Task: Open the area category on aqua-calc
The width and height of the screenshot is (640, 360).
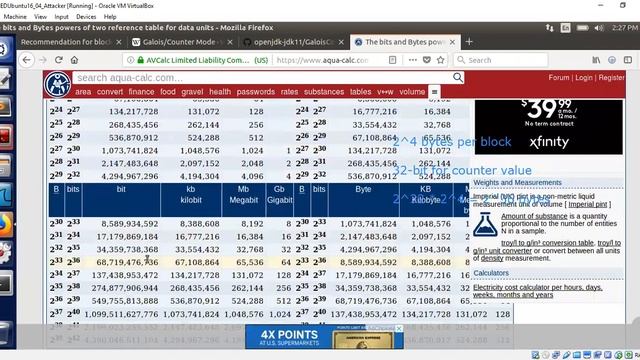Action: point(83,92)
